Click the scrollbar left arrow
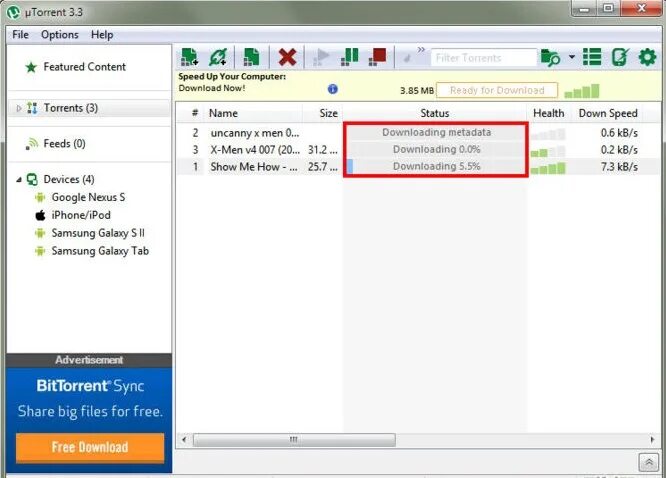Screen dimensions: 666x478 point(184,440)
